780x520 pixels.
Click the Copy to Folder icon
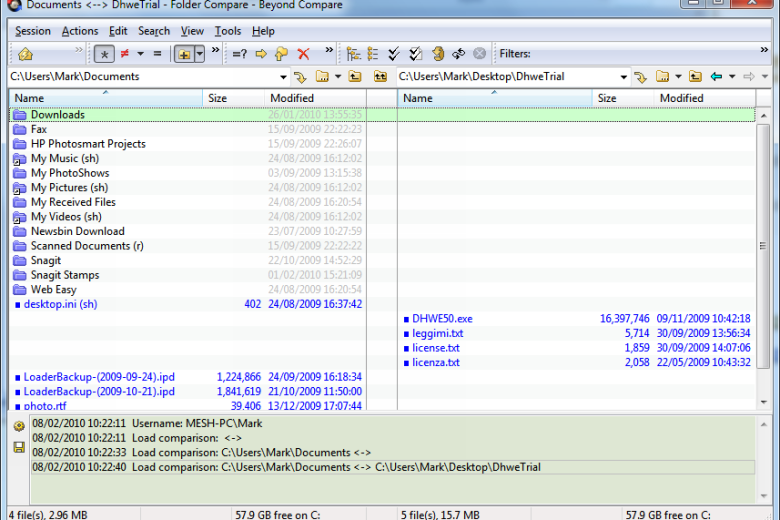click(282, 54)
